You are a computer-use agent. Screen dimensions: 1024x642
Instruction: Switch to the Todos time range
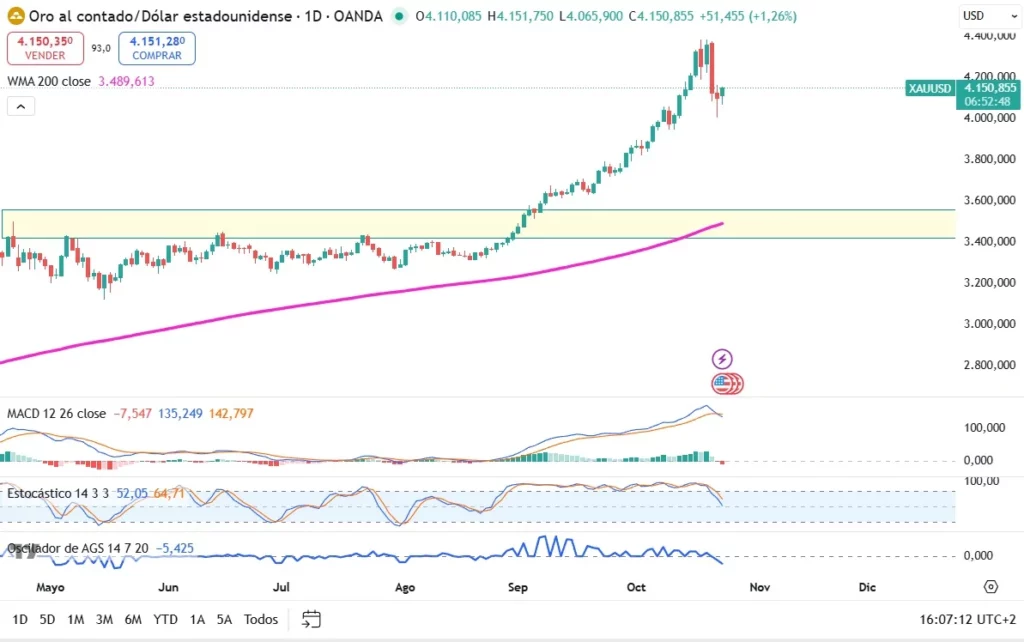point(260,619)
